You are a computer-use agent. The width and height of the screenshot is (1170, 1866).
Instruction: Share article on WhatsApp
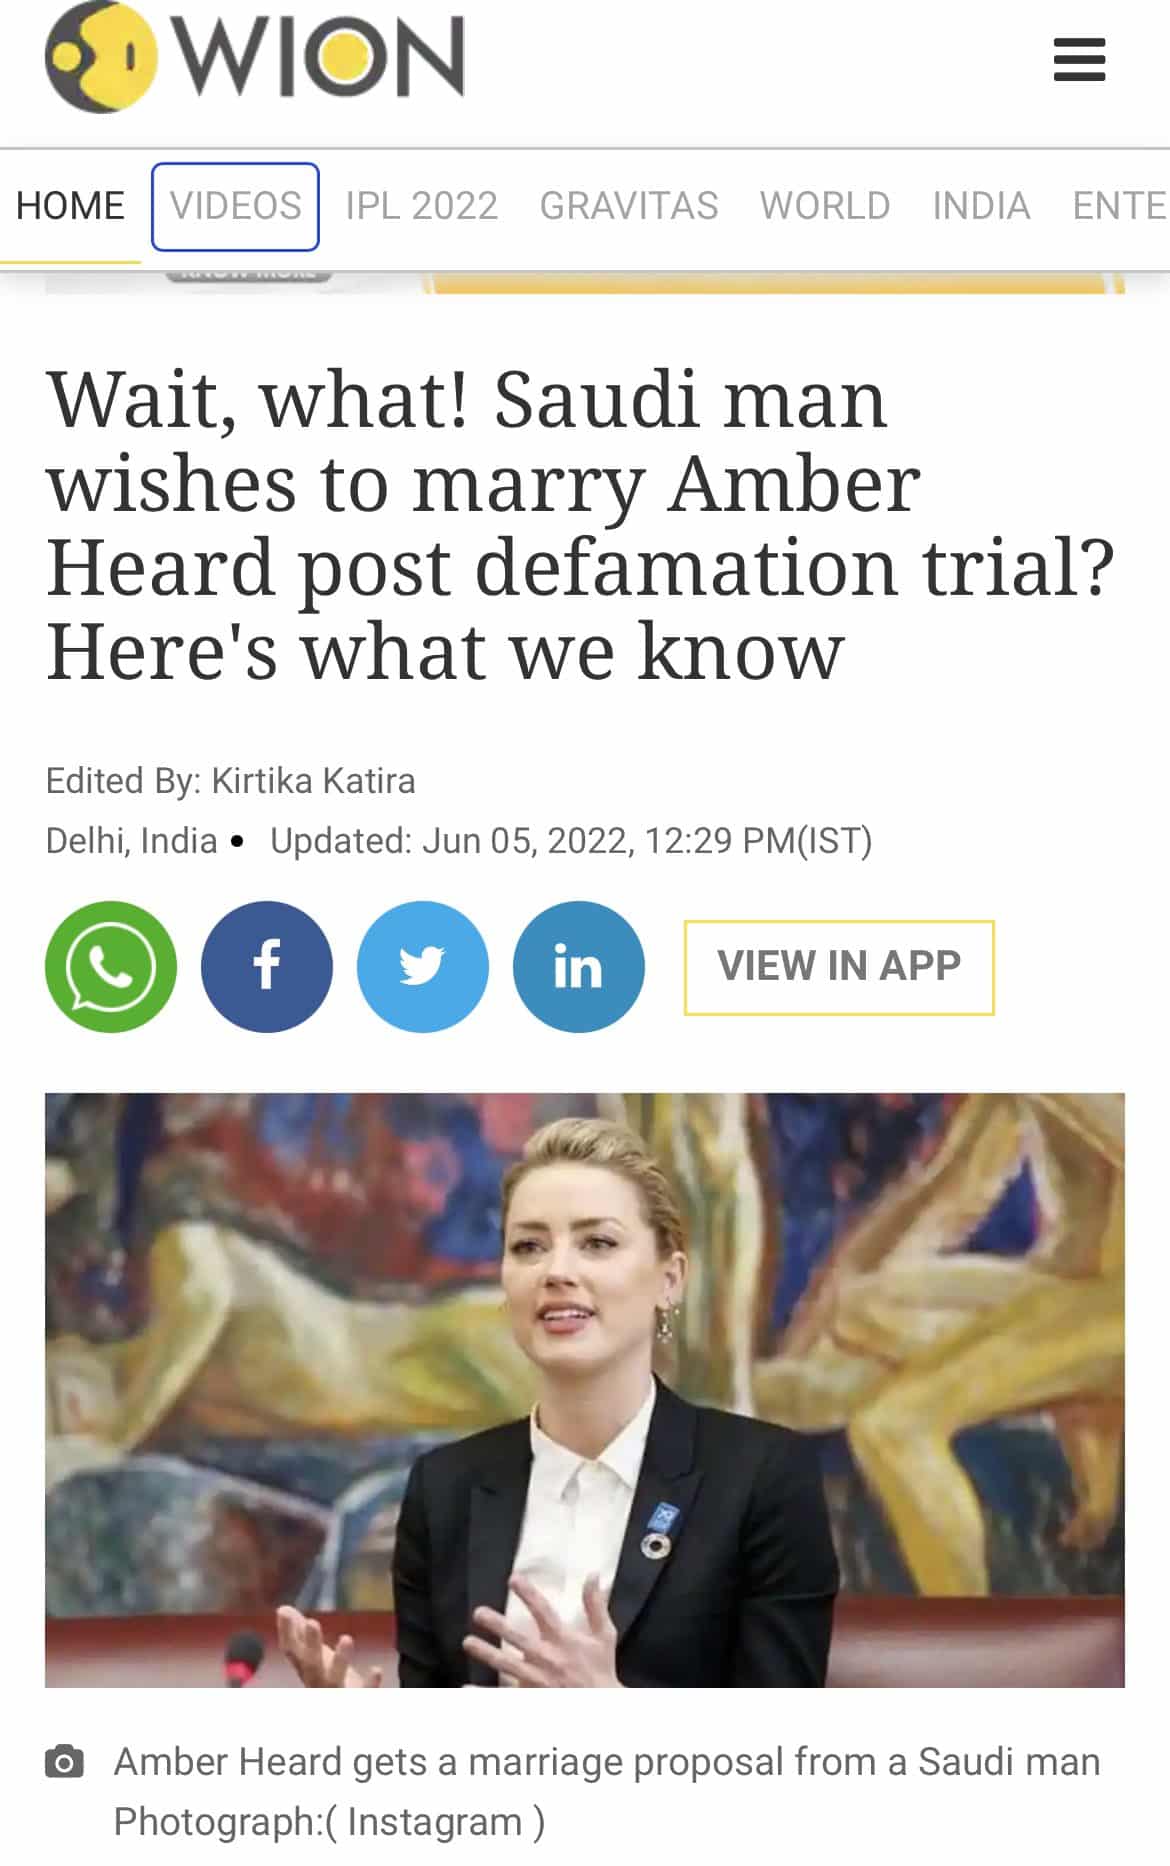point(111,967)
